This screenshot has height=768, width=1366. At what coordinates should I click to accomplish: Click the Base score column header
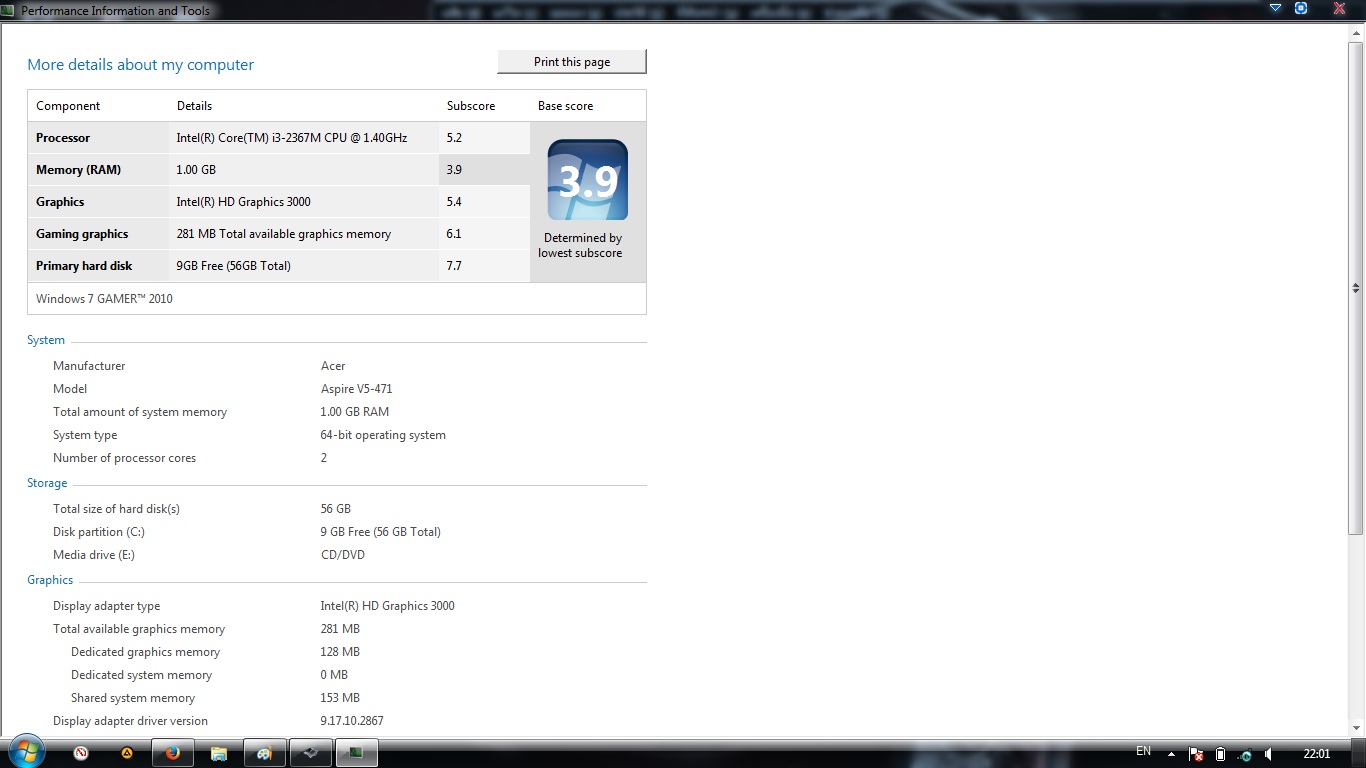pyautogui.click(x=565, y=106)
